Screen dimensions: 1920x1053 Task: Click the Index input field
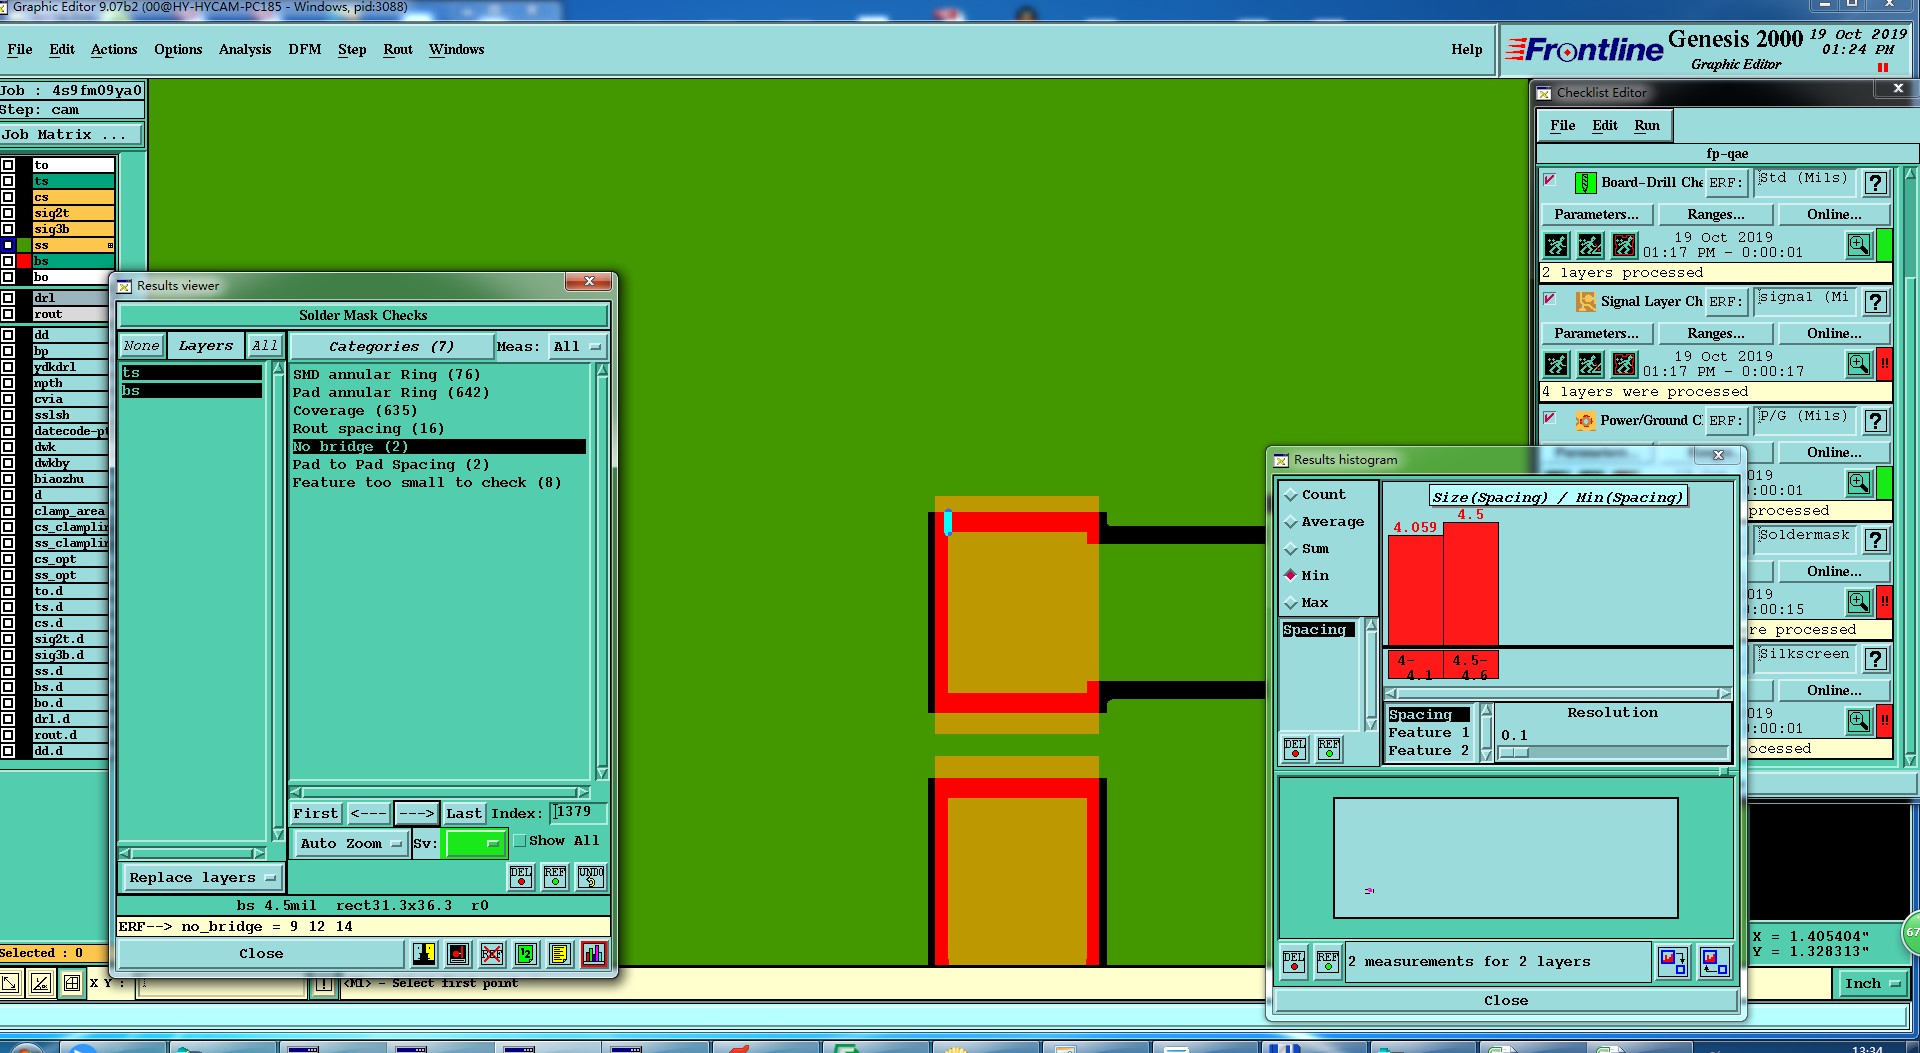coord(578,812)
